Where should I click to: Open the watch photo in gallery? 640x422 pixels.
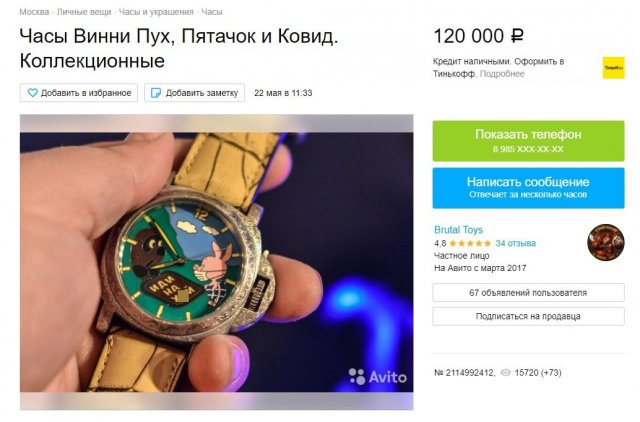[x=216, y=262]
